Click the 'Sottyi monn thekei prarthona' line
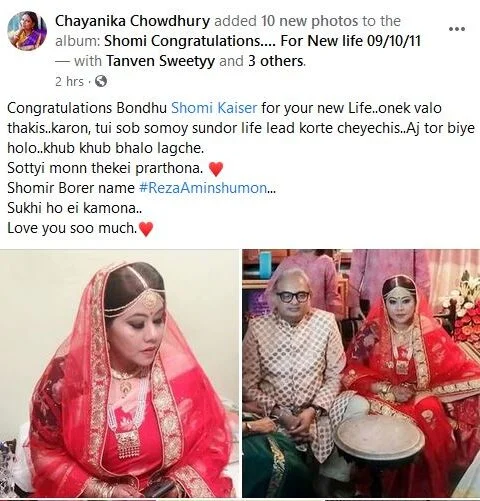 (105, 168)
